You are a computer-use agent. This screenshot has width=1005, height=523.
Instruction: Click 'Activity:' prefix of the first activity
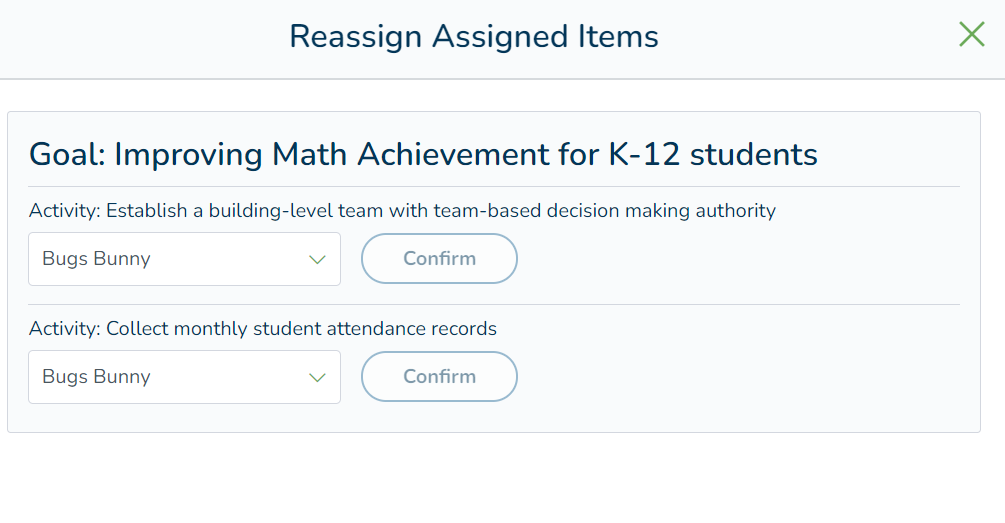pos(65,211)
